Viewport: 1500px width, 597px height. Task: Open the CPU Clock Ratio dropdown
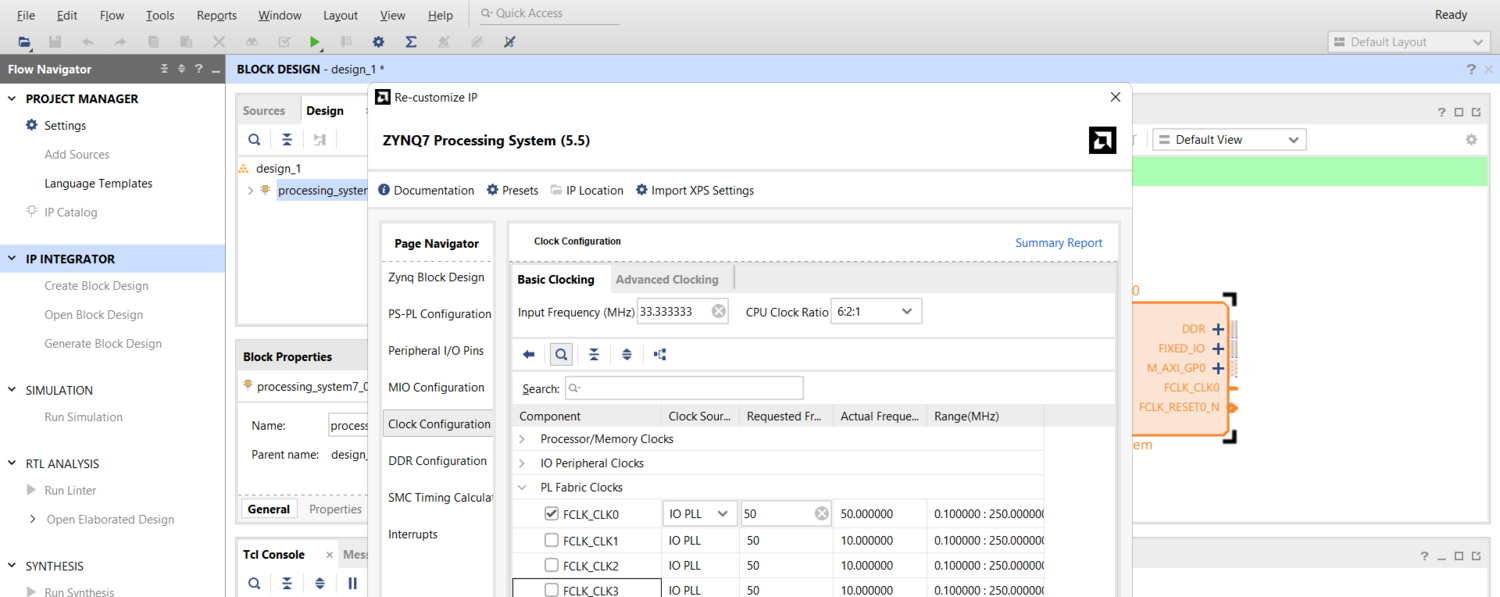pyautogui.click(x=876, y=312)
